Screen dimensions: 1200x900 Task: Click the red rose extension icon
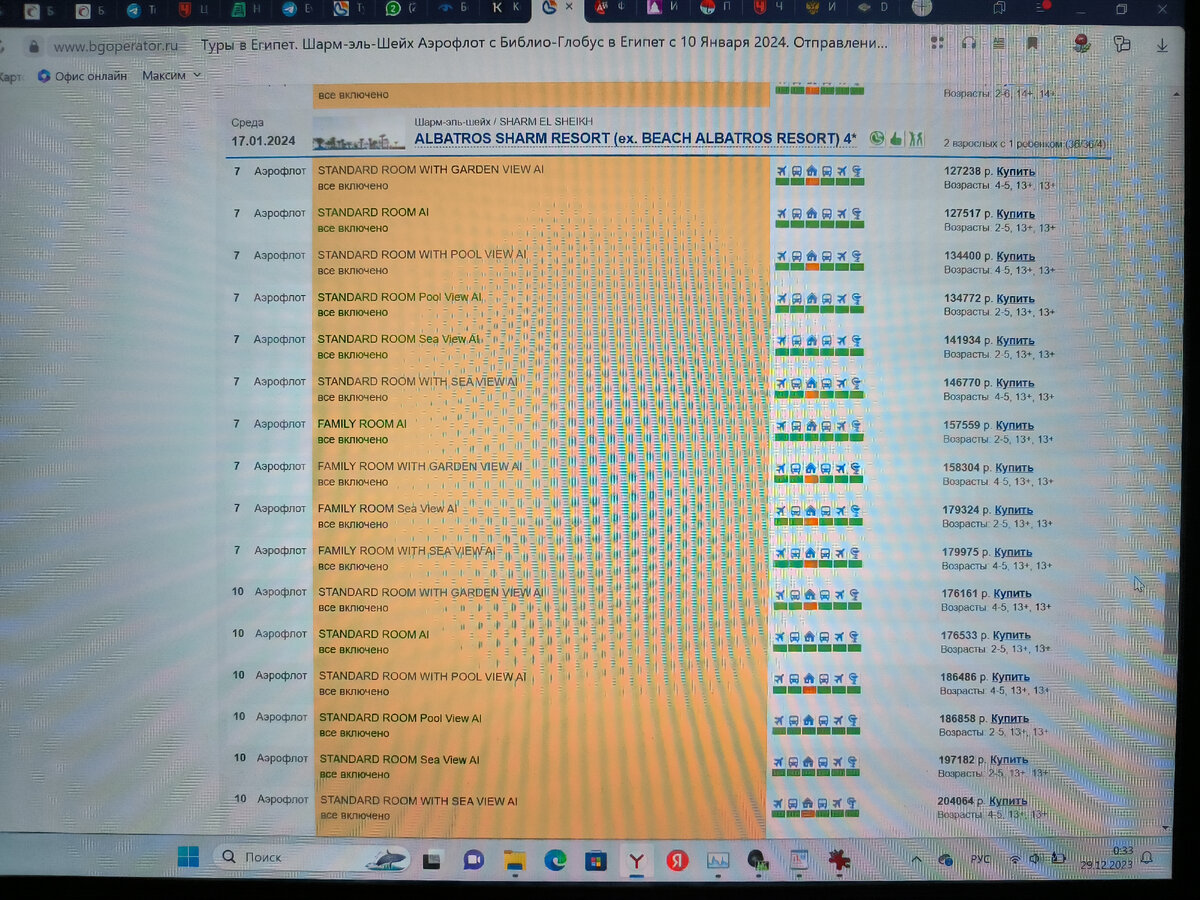click(1081, 44)
